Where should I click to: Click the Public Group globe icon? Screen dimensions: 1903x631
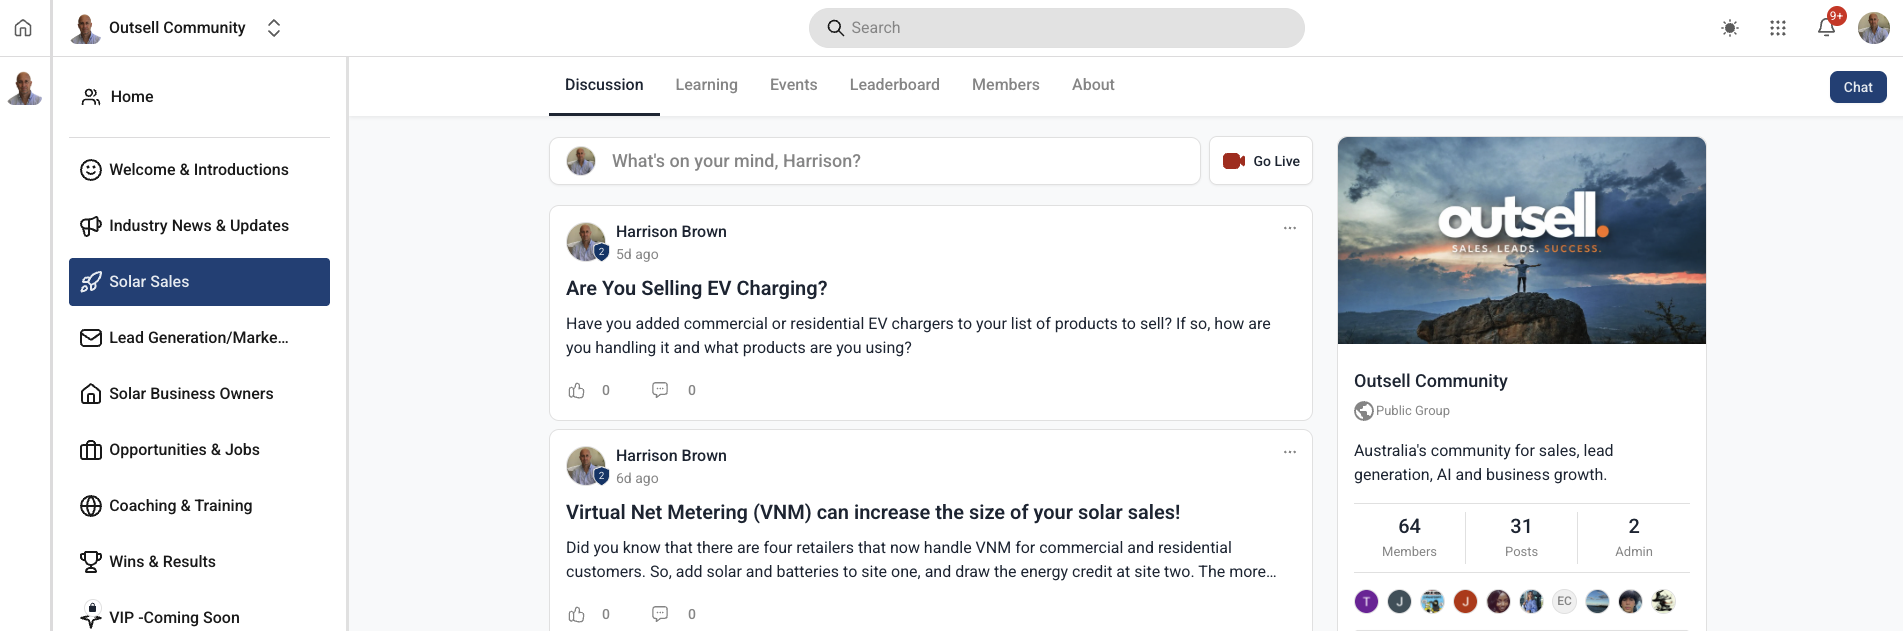click(1364, 411)
